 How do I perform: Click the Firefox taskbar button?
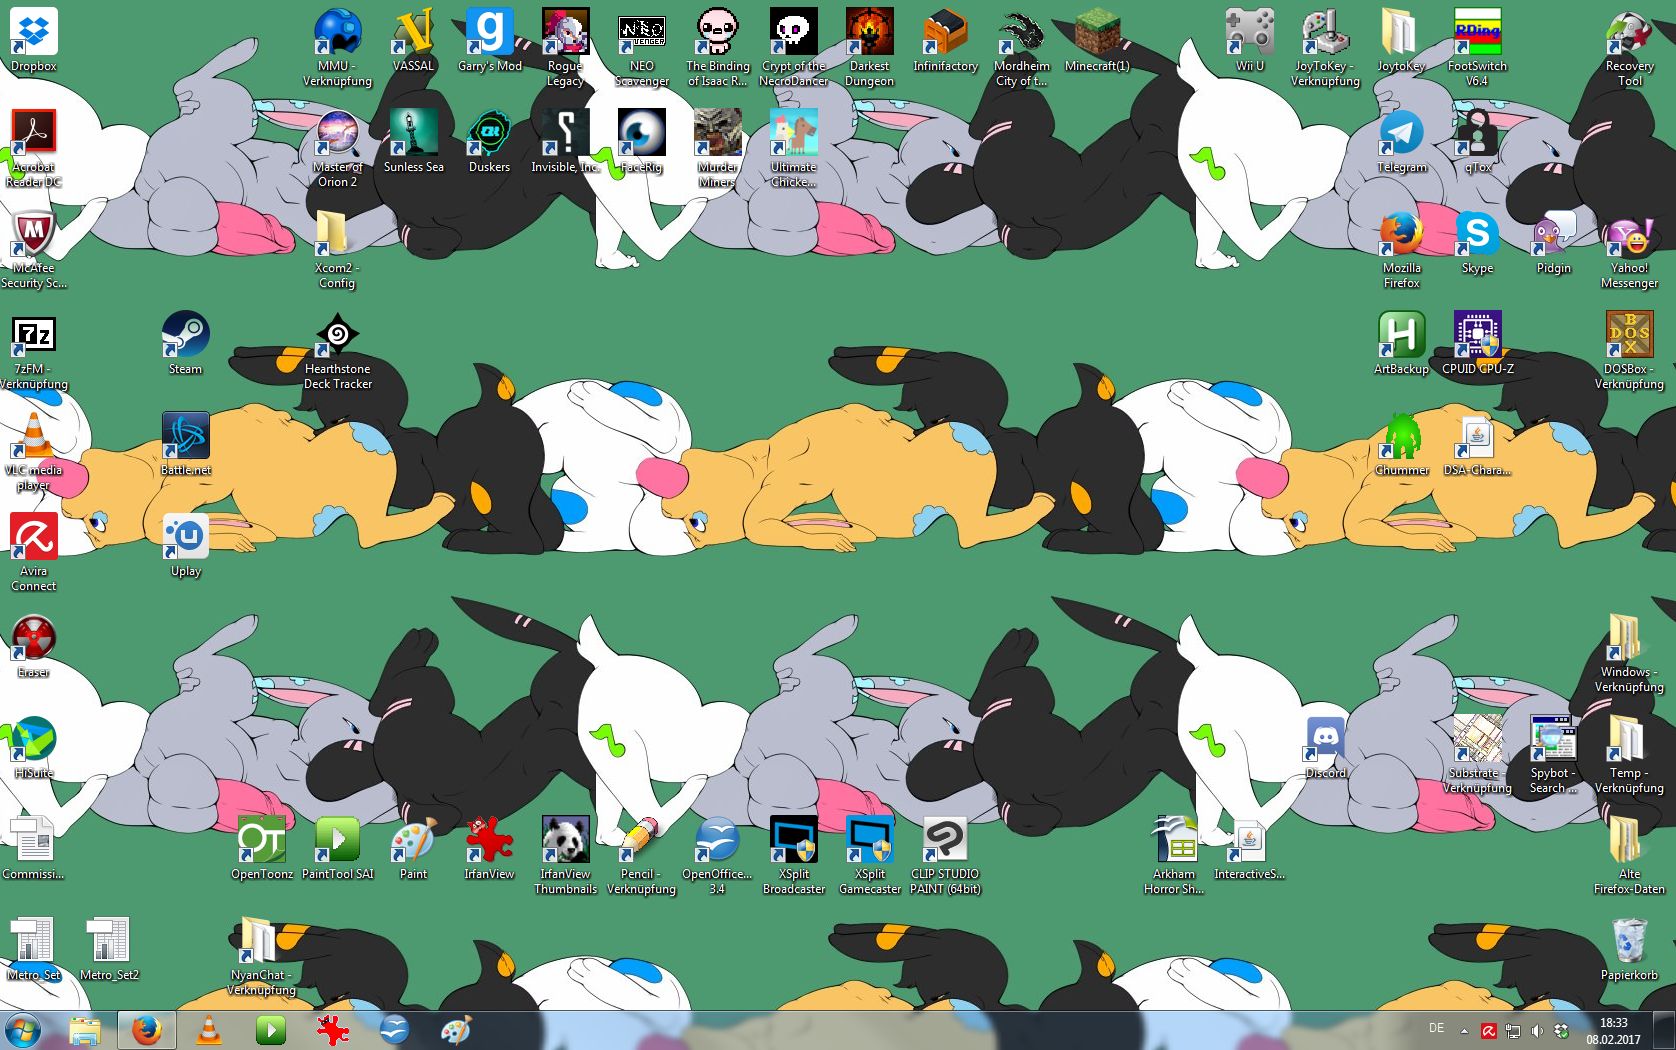point(147,1030)
